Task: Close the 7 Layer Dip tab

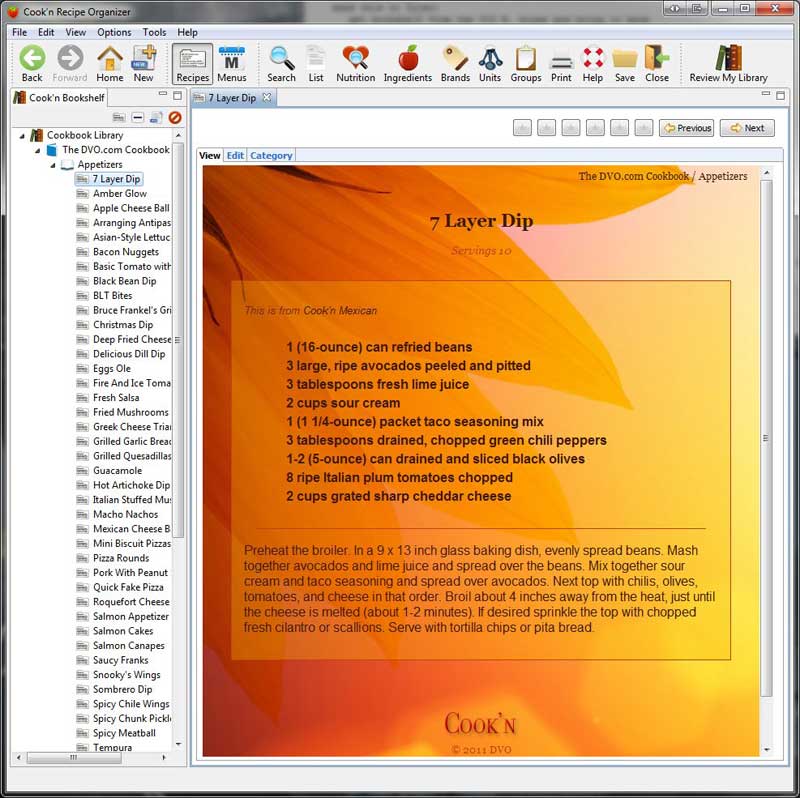Action: point(267,97)
